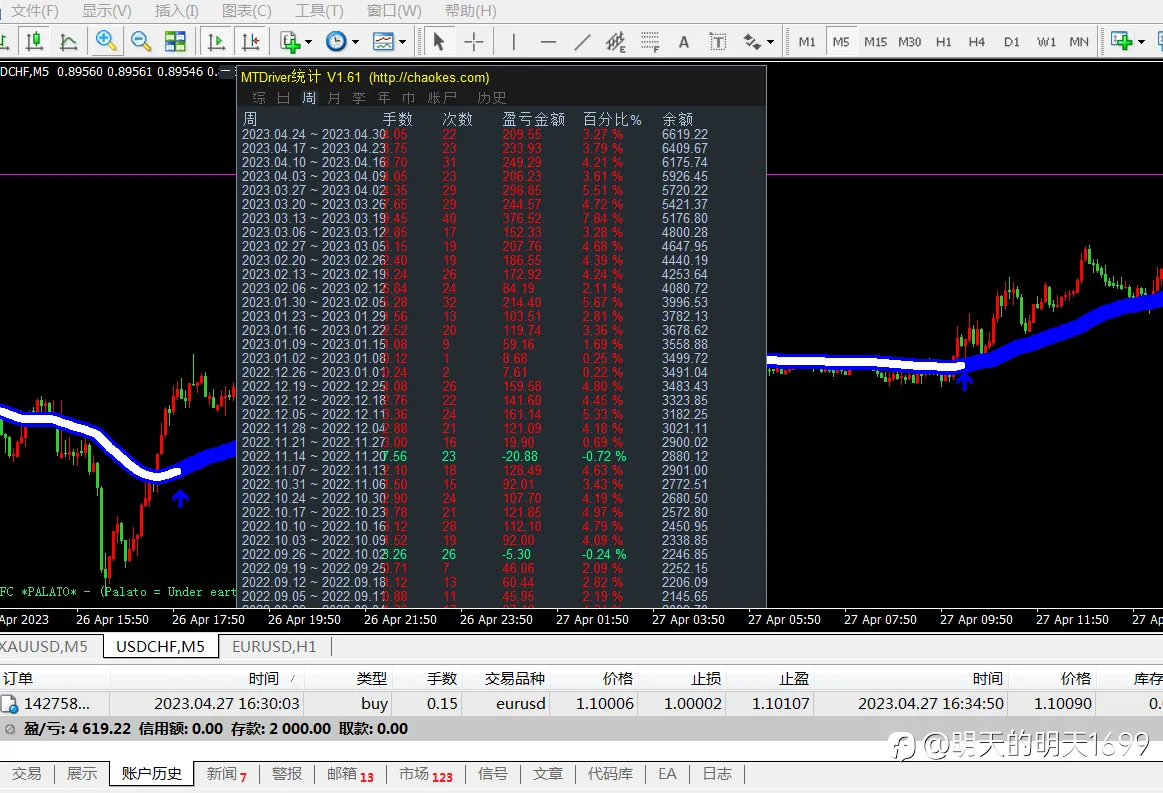
Task: Open the 工具(T) menu
Action: (320, 11)
